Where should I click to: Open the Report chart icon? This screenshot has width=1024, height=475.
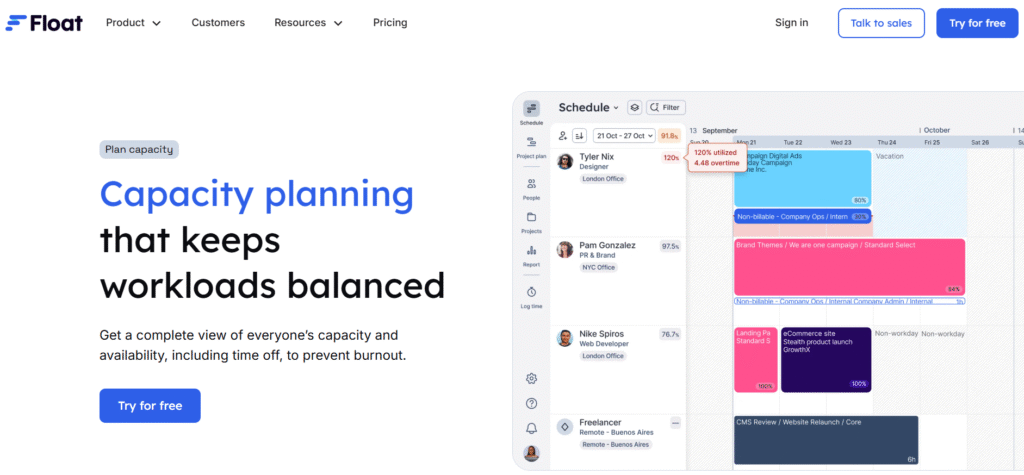532,250
